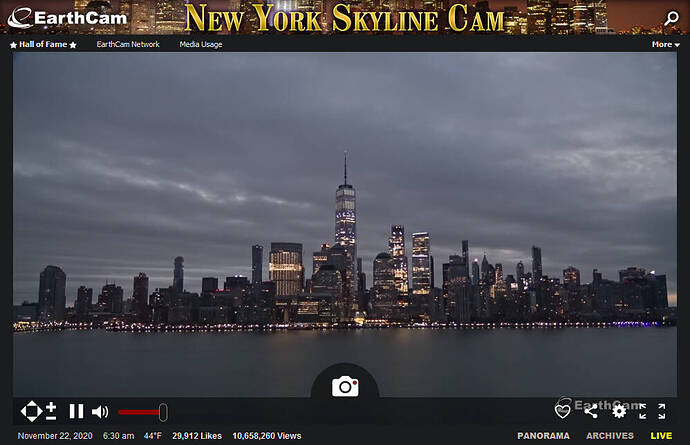This screenshot has width=690, height=445.
Task: Click the 10,658,260 Views count
Action: click(267, 436)
